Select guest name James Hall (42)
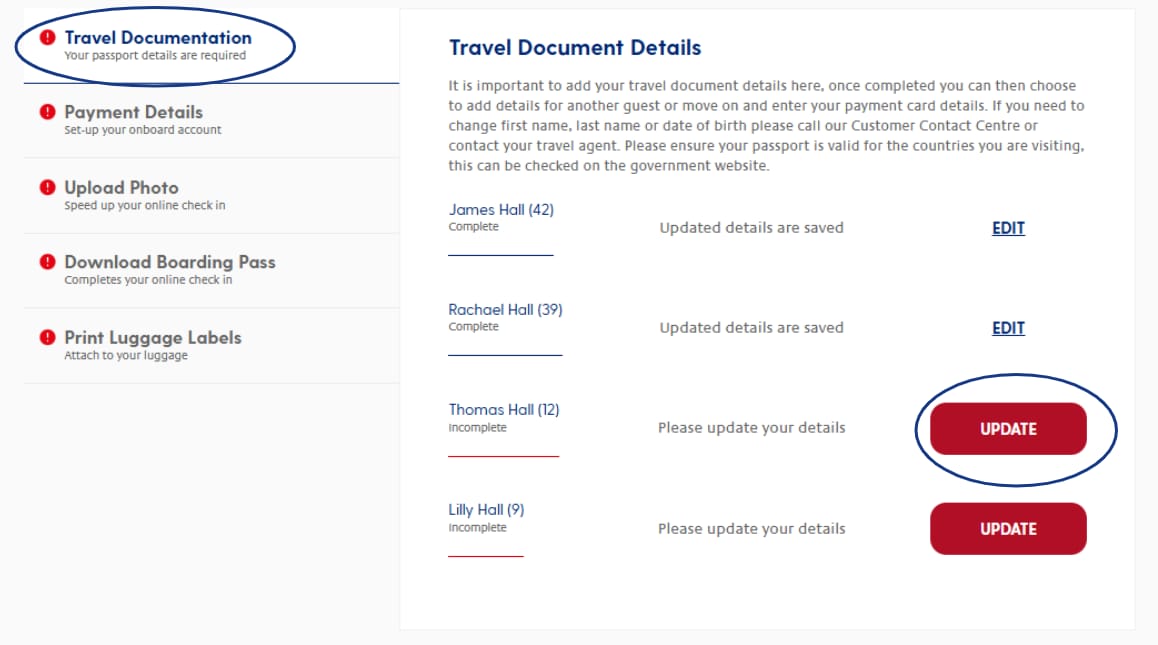 501,210
